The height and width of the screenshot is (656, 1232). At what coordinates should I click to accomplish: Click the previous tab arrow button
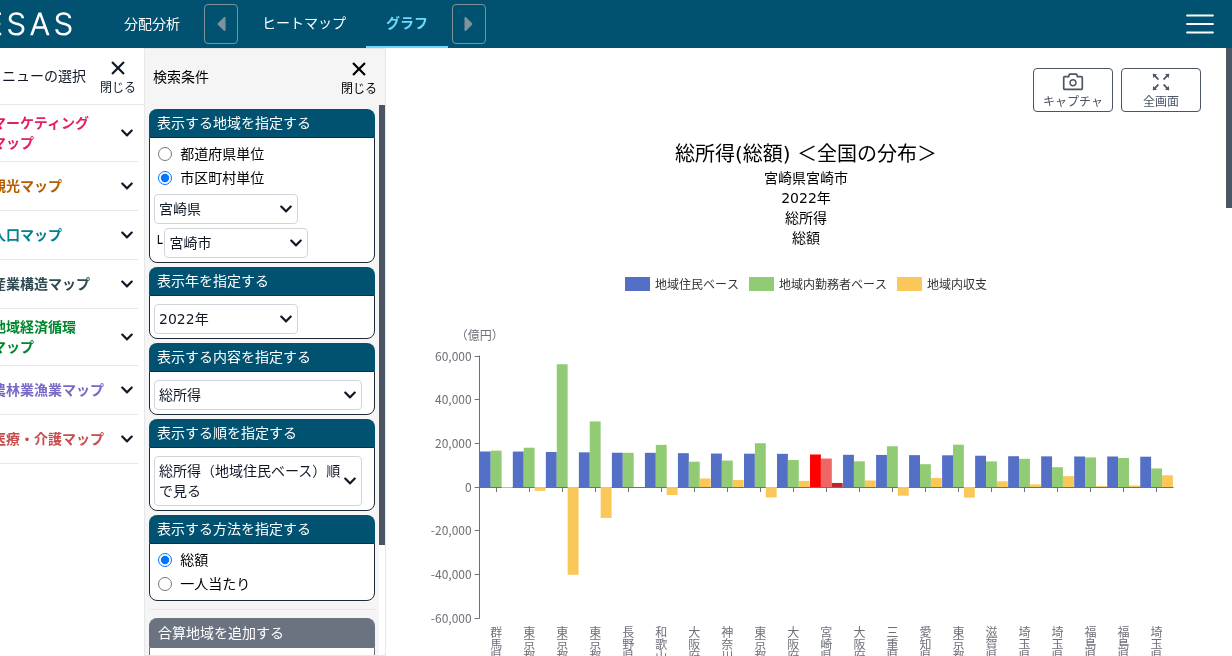pos(221,24)
